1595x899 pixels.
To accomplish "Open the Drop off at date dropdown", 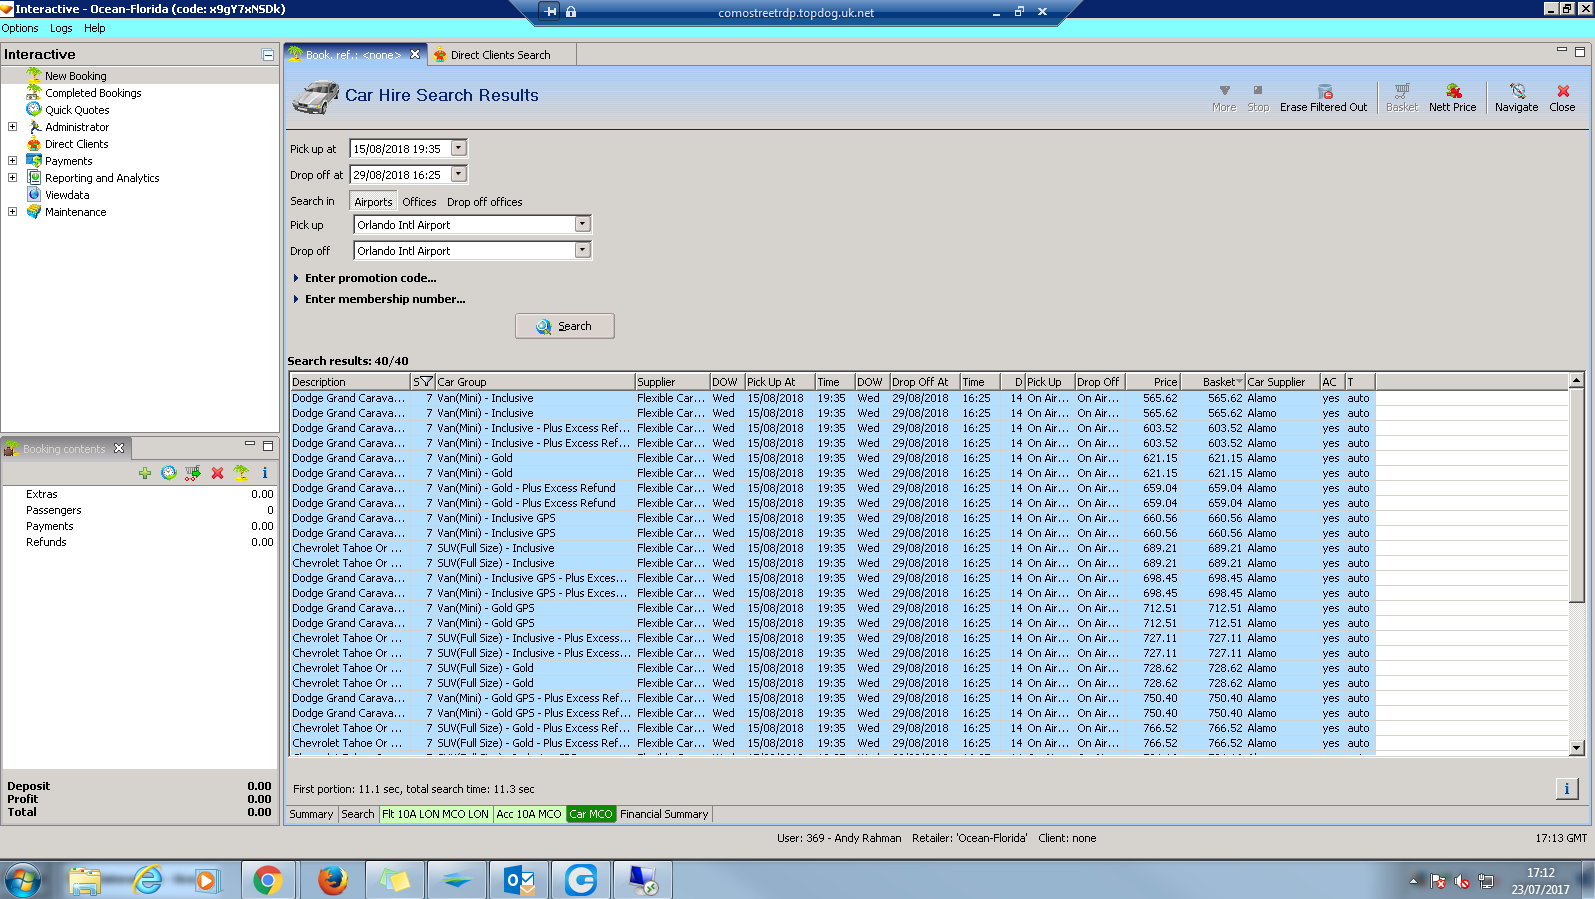I will 459,175.
